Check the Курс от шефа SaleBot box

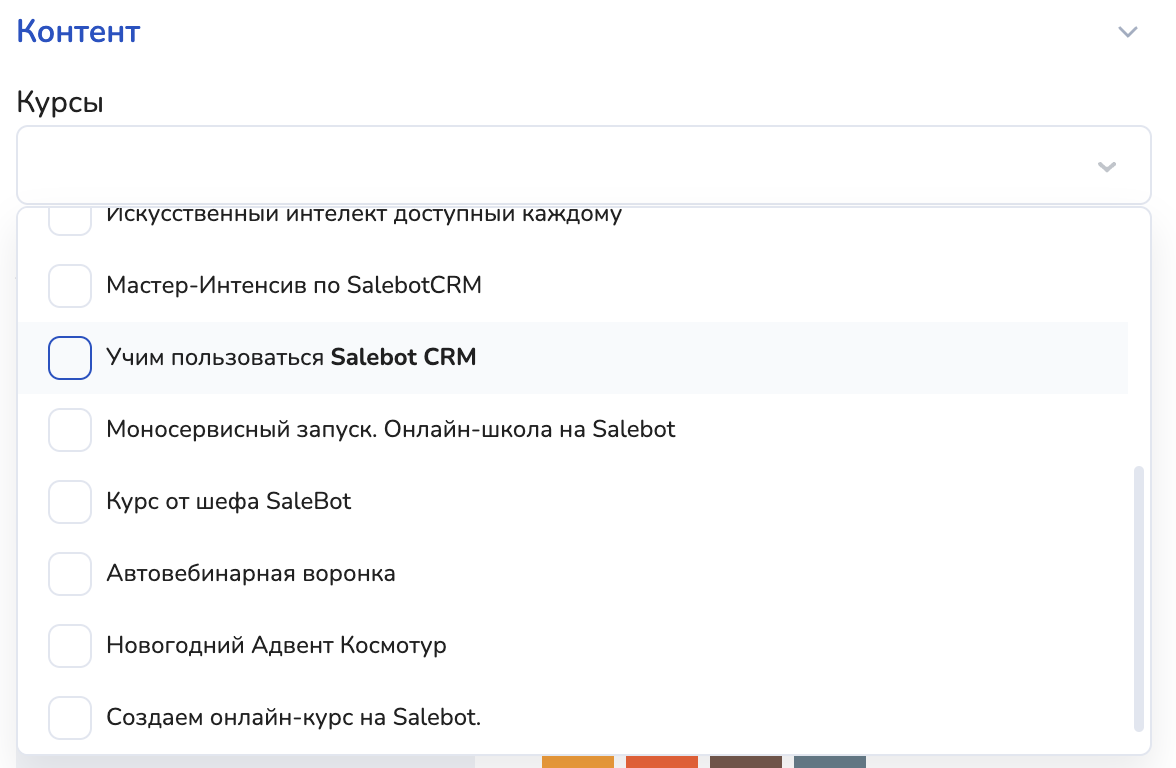70,502
